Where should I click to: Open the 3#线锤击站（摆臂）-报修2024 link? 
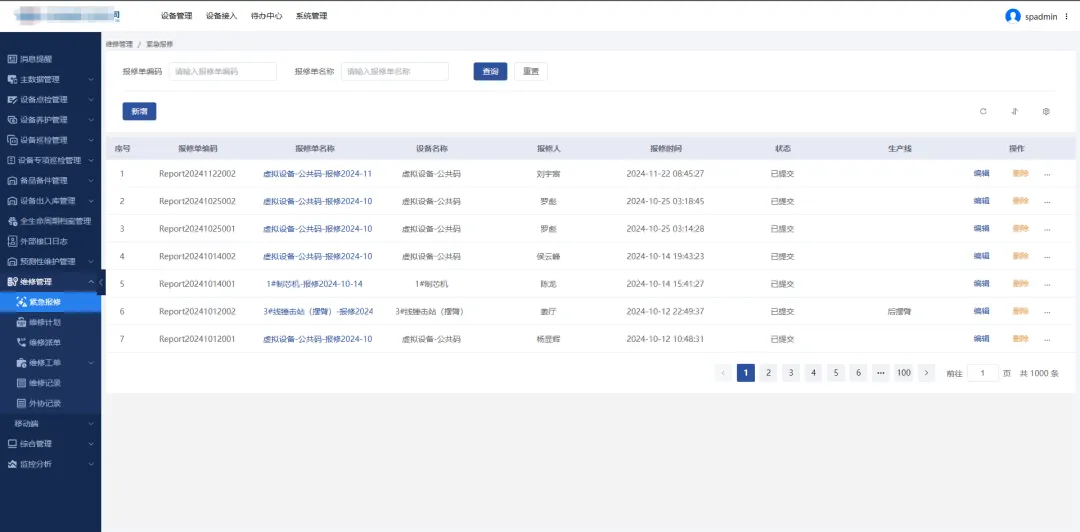[x=318, y=311]
